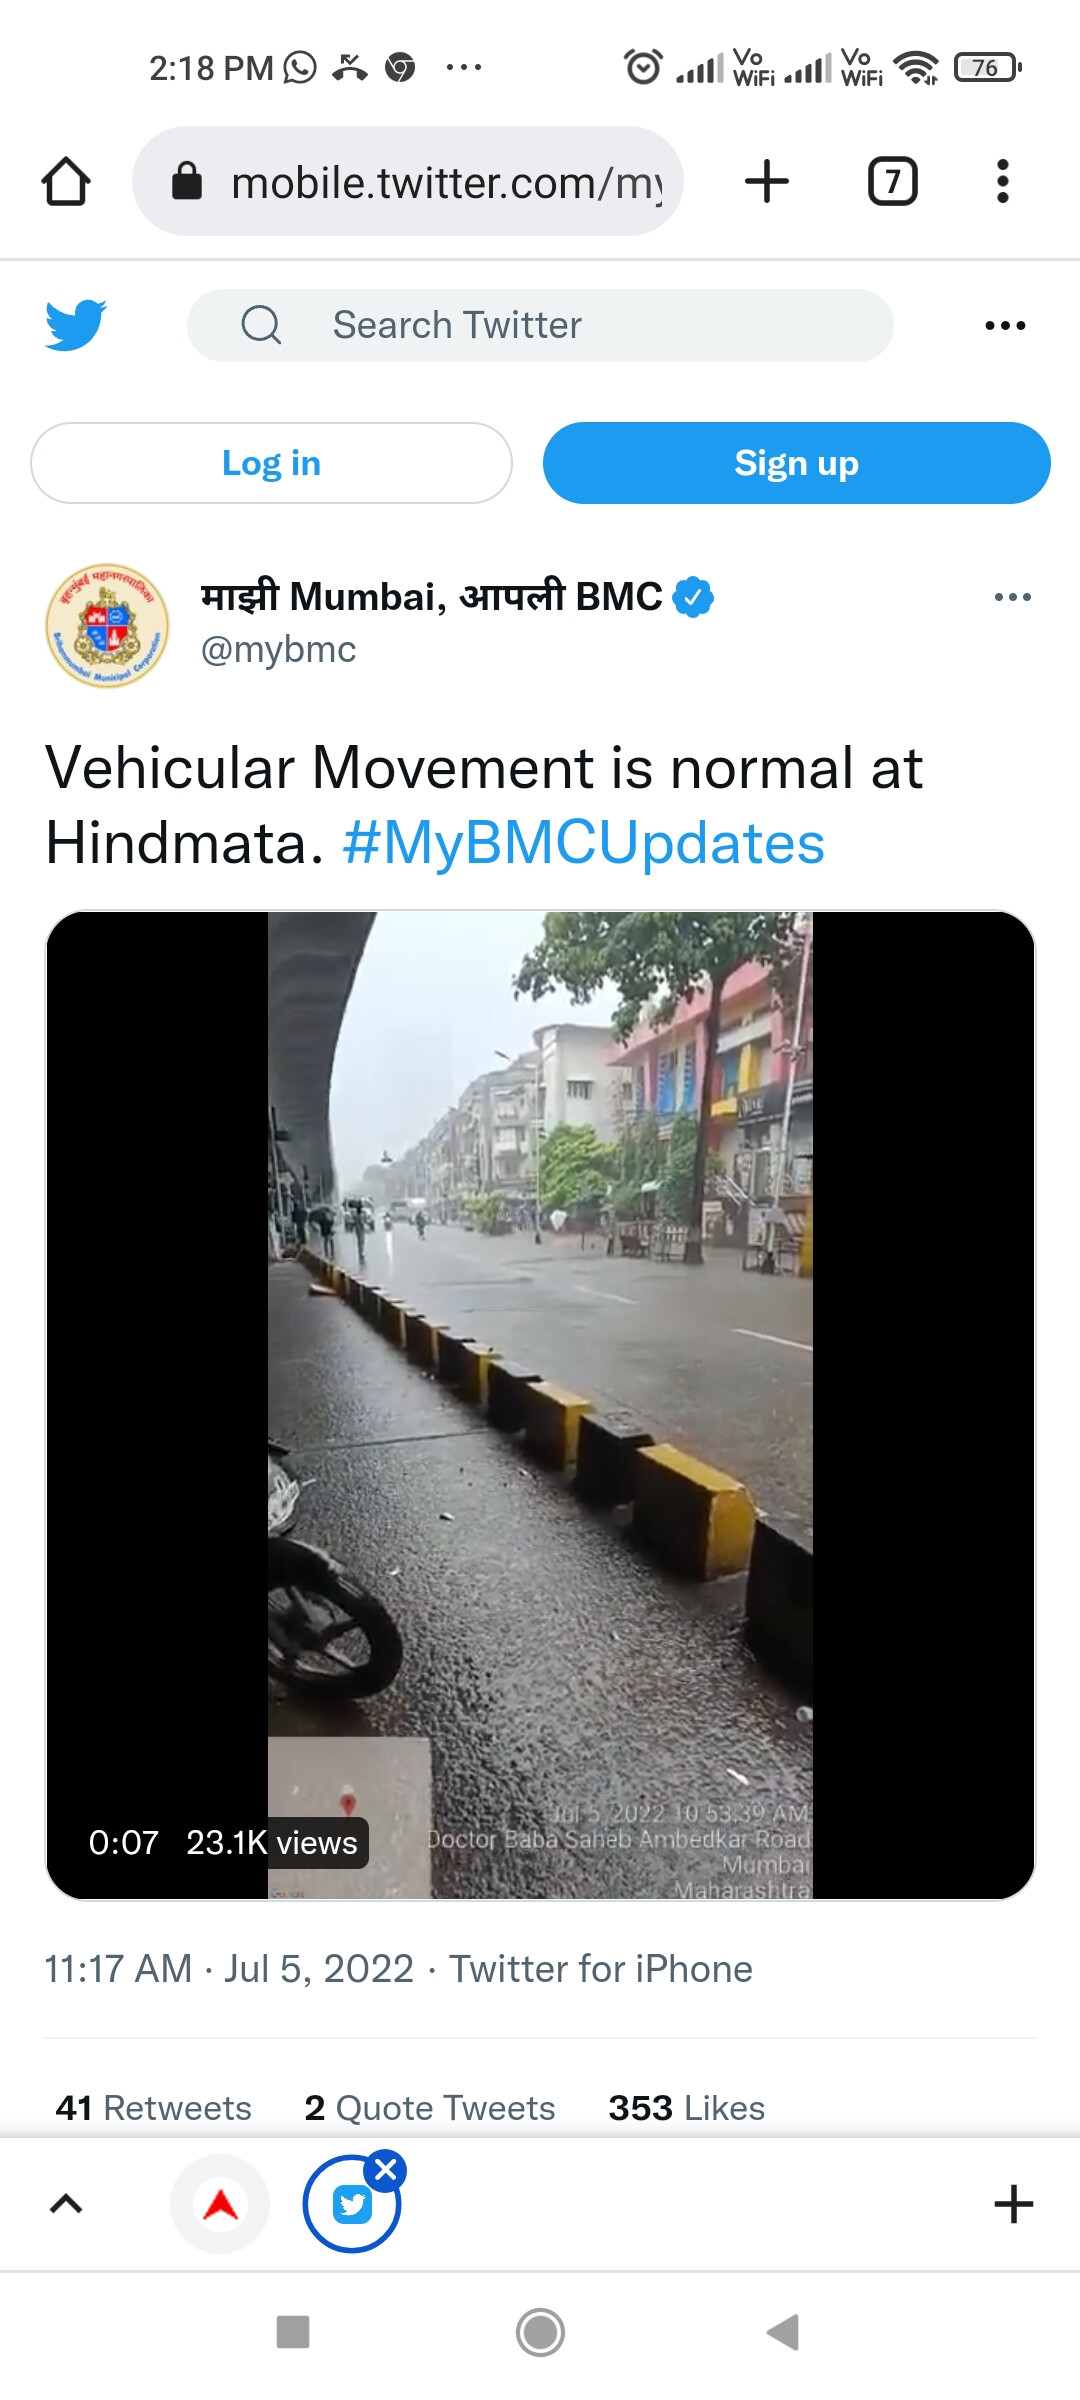Open the tab switcher showing 7 tabs
1080x2400 pixels.
(x=891, y=181)
